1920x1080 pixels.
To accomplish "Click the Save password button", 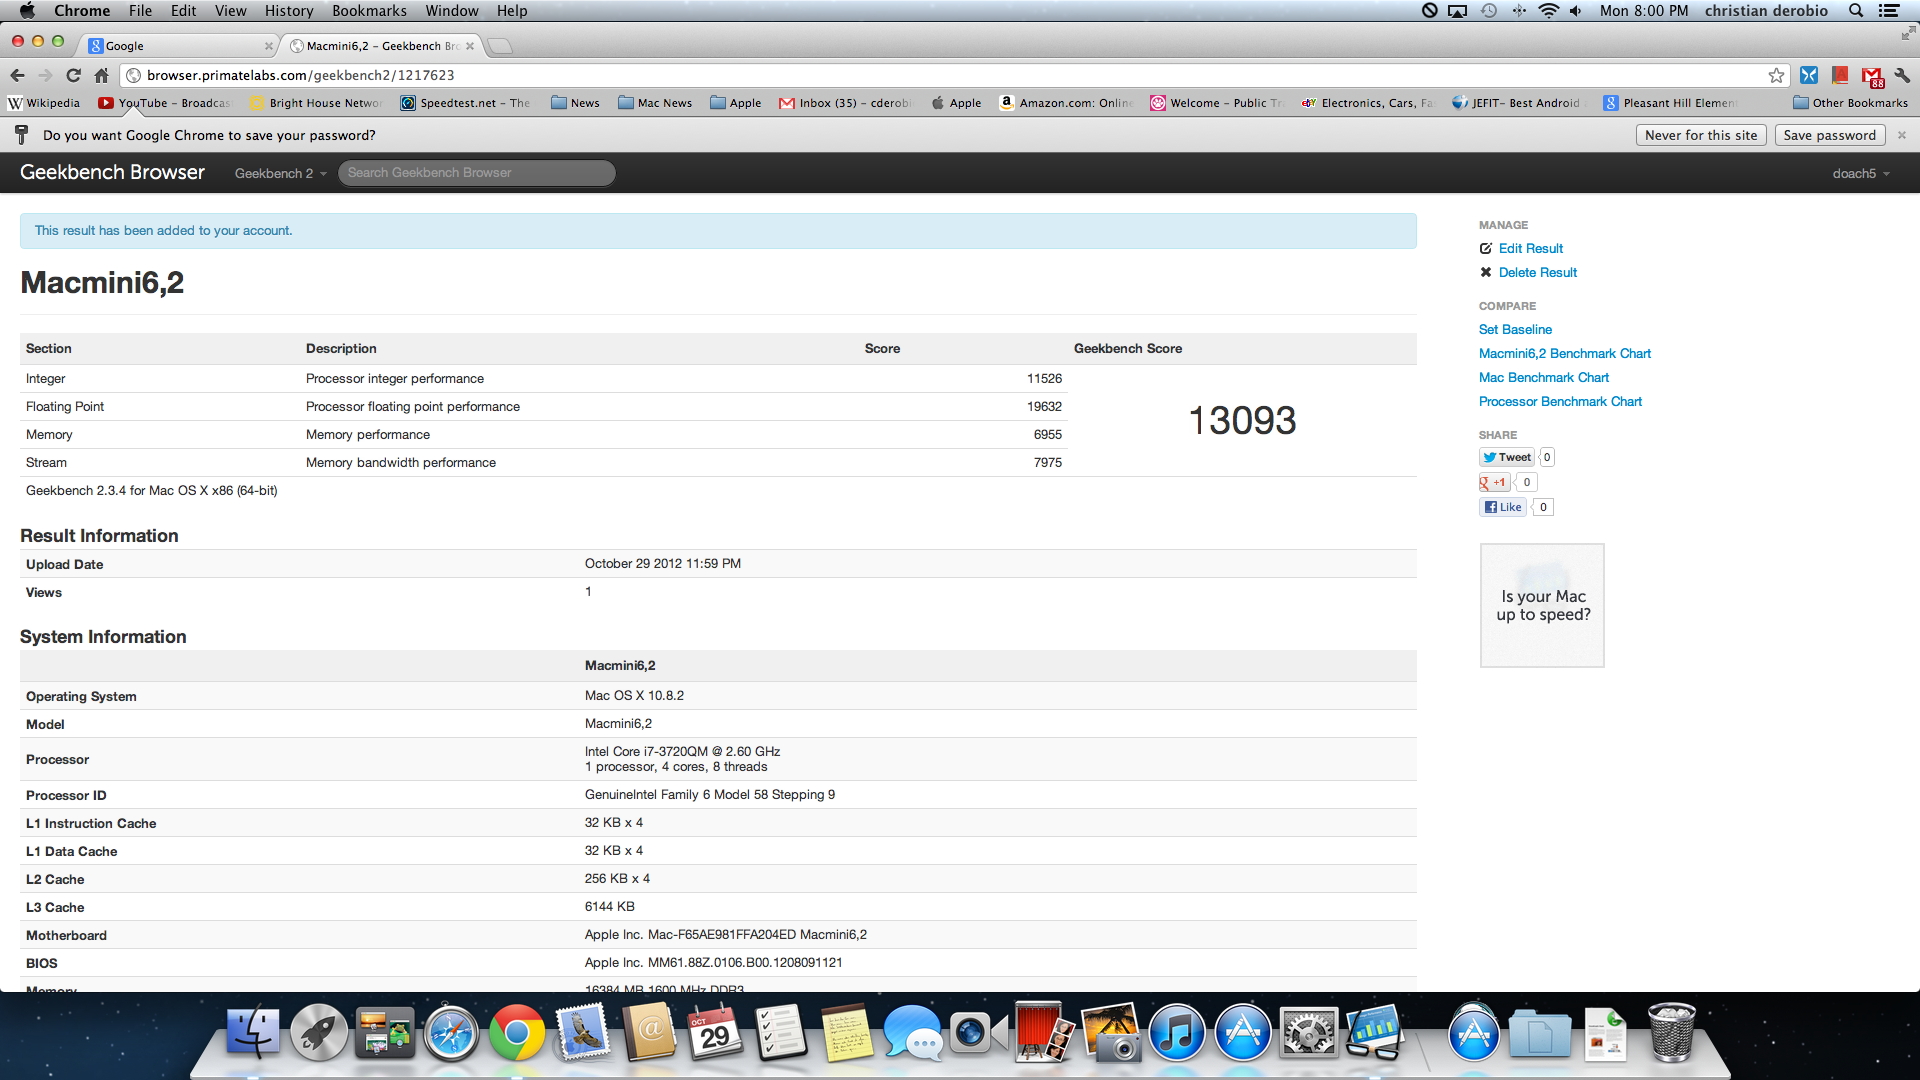I will [x=1829, y=135].
